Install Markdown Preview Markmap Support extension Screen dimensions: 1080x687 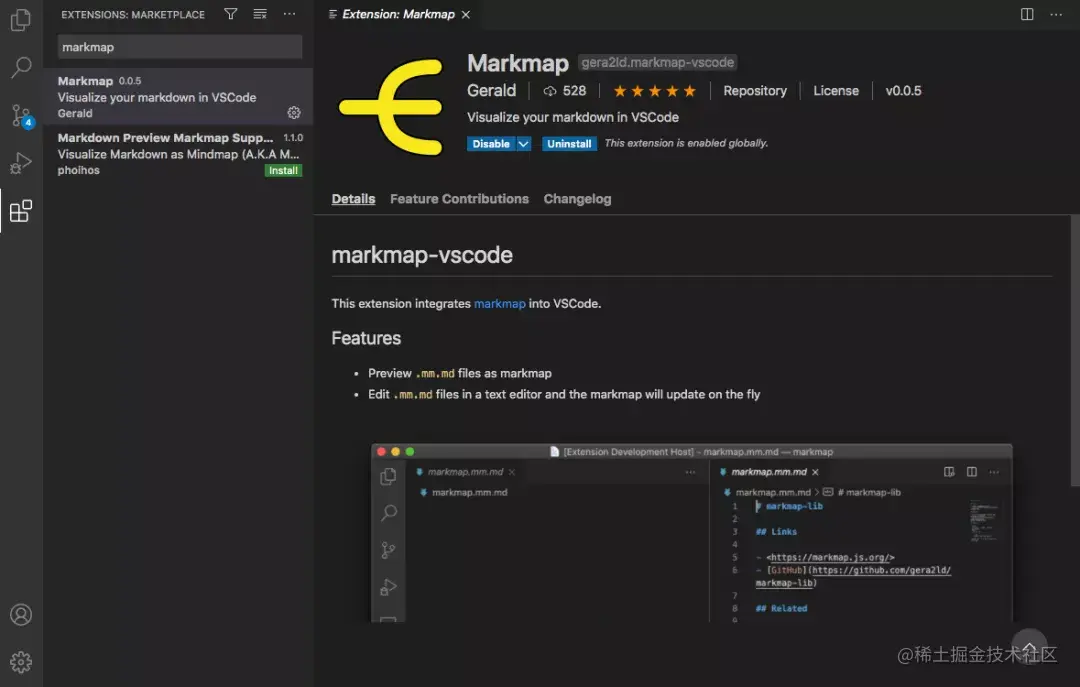pos(283,170)
